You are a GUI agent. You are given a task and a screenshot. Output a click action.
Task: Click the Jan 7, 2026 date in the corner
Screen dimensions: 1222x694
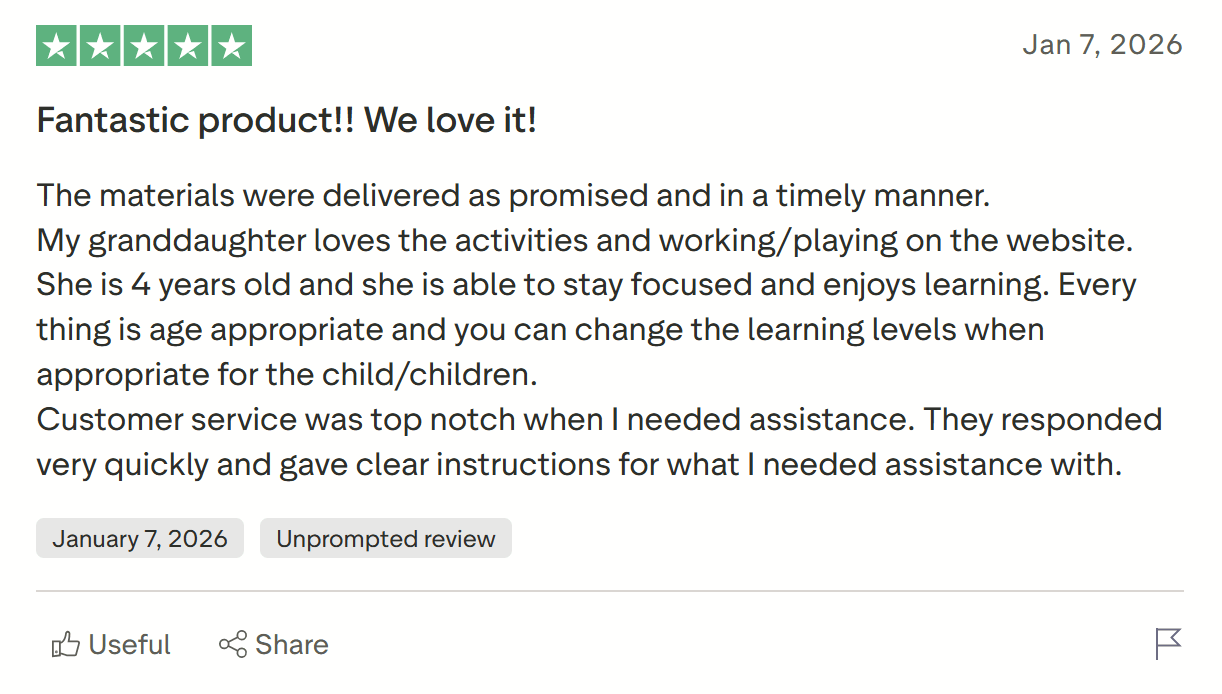pos(1102,44)
